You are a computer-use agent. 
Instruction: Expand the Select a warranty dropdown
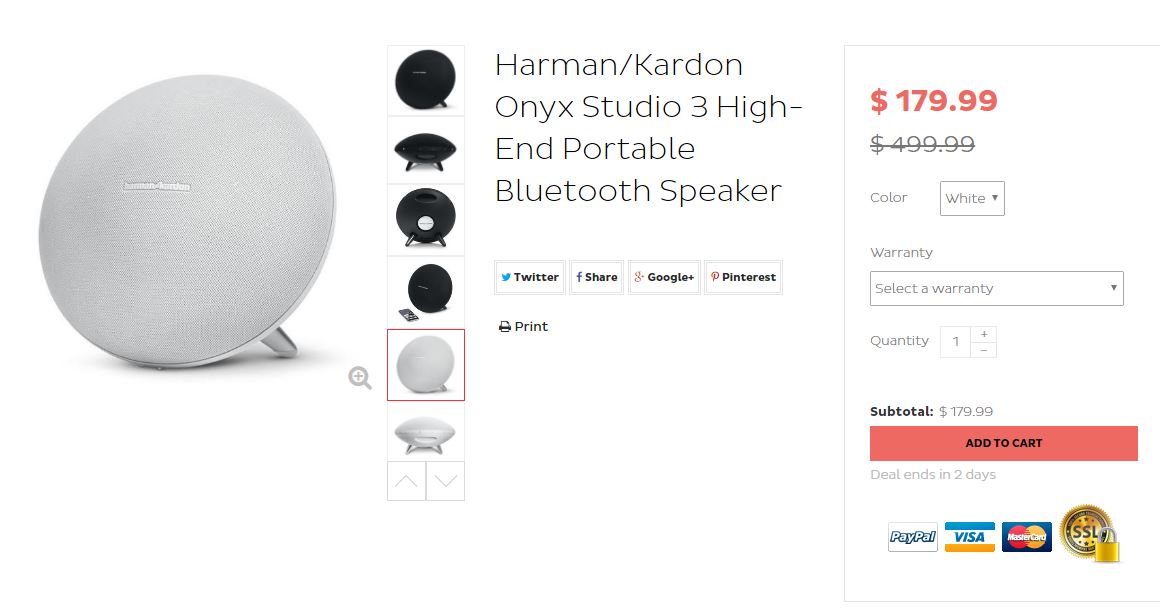[996, 288]
